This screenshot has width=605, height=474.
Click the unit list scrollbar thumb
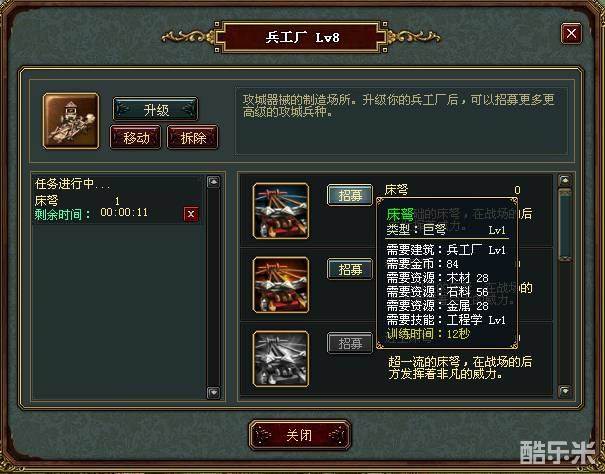point(565,224)
